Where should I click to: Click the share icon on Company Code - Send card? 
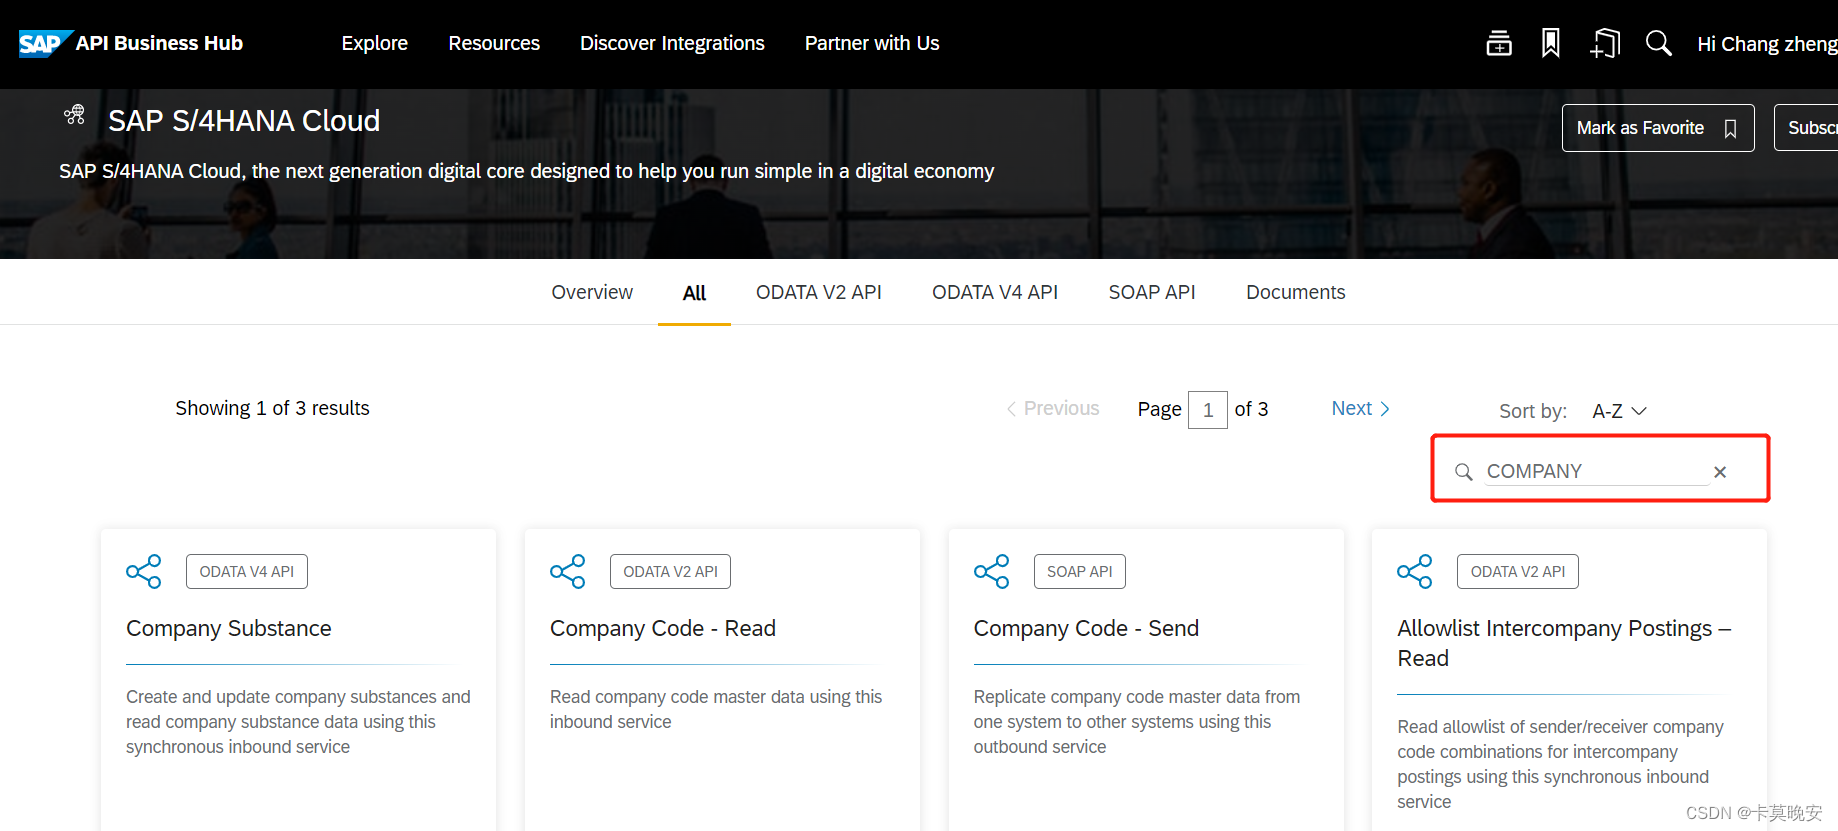tap(991, 571)
